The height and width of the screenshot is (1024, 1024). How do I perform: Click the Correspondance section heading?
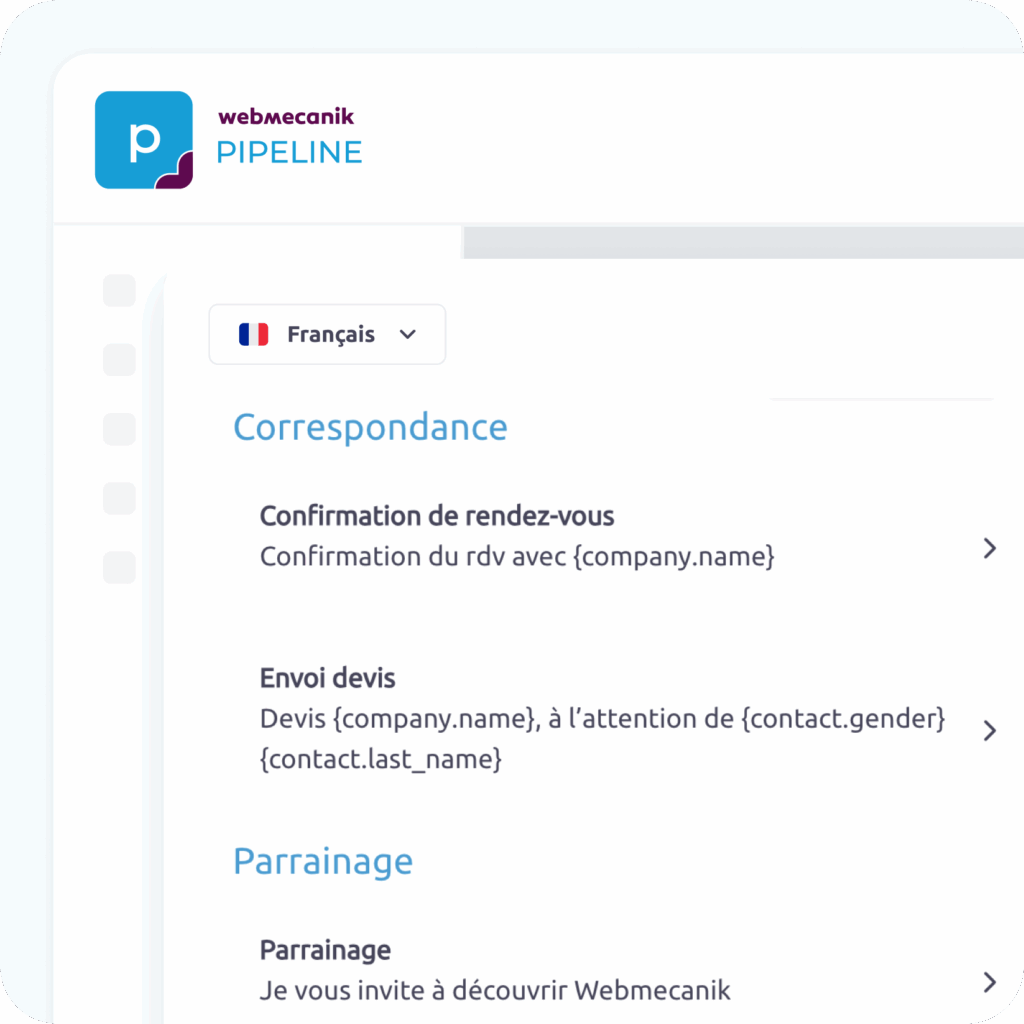pos(370,427)
